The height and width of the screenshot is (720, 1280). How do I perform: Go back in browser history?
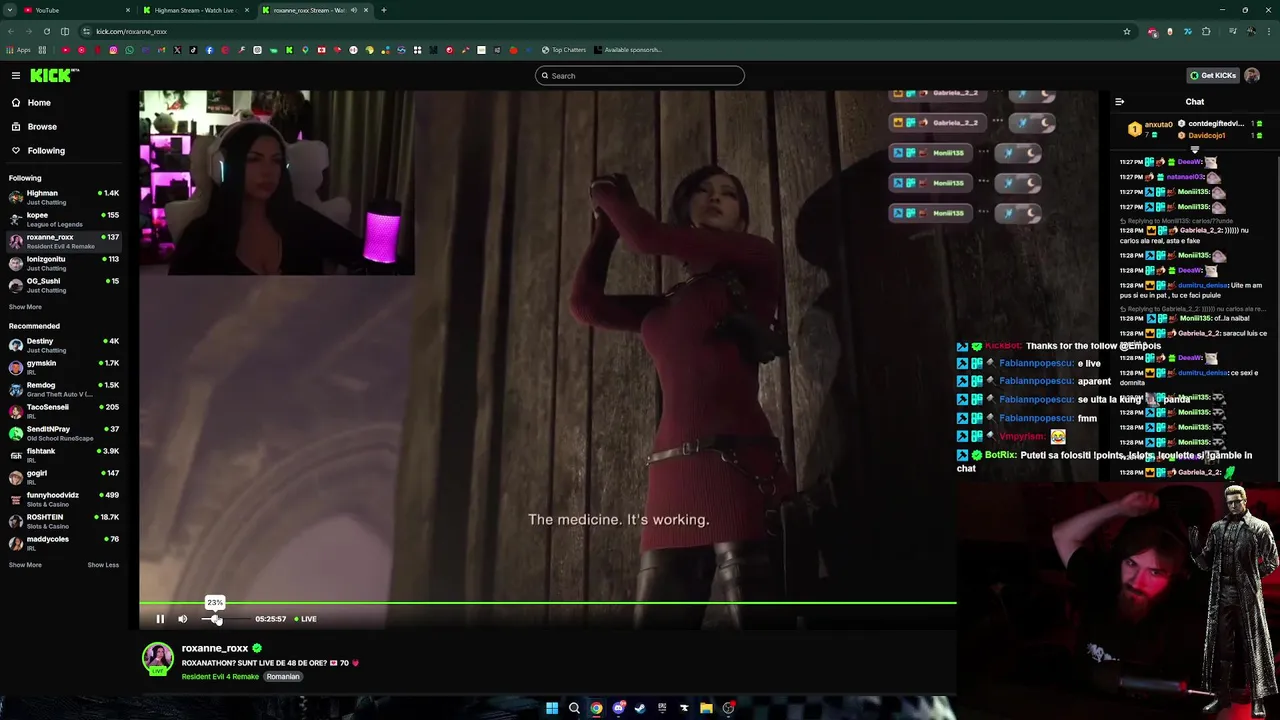point(11,31)
